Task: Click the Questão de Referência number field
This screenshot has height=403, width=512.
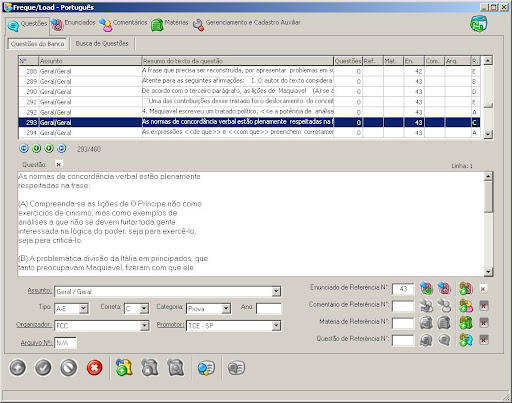Action: (x=403, y=340)
